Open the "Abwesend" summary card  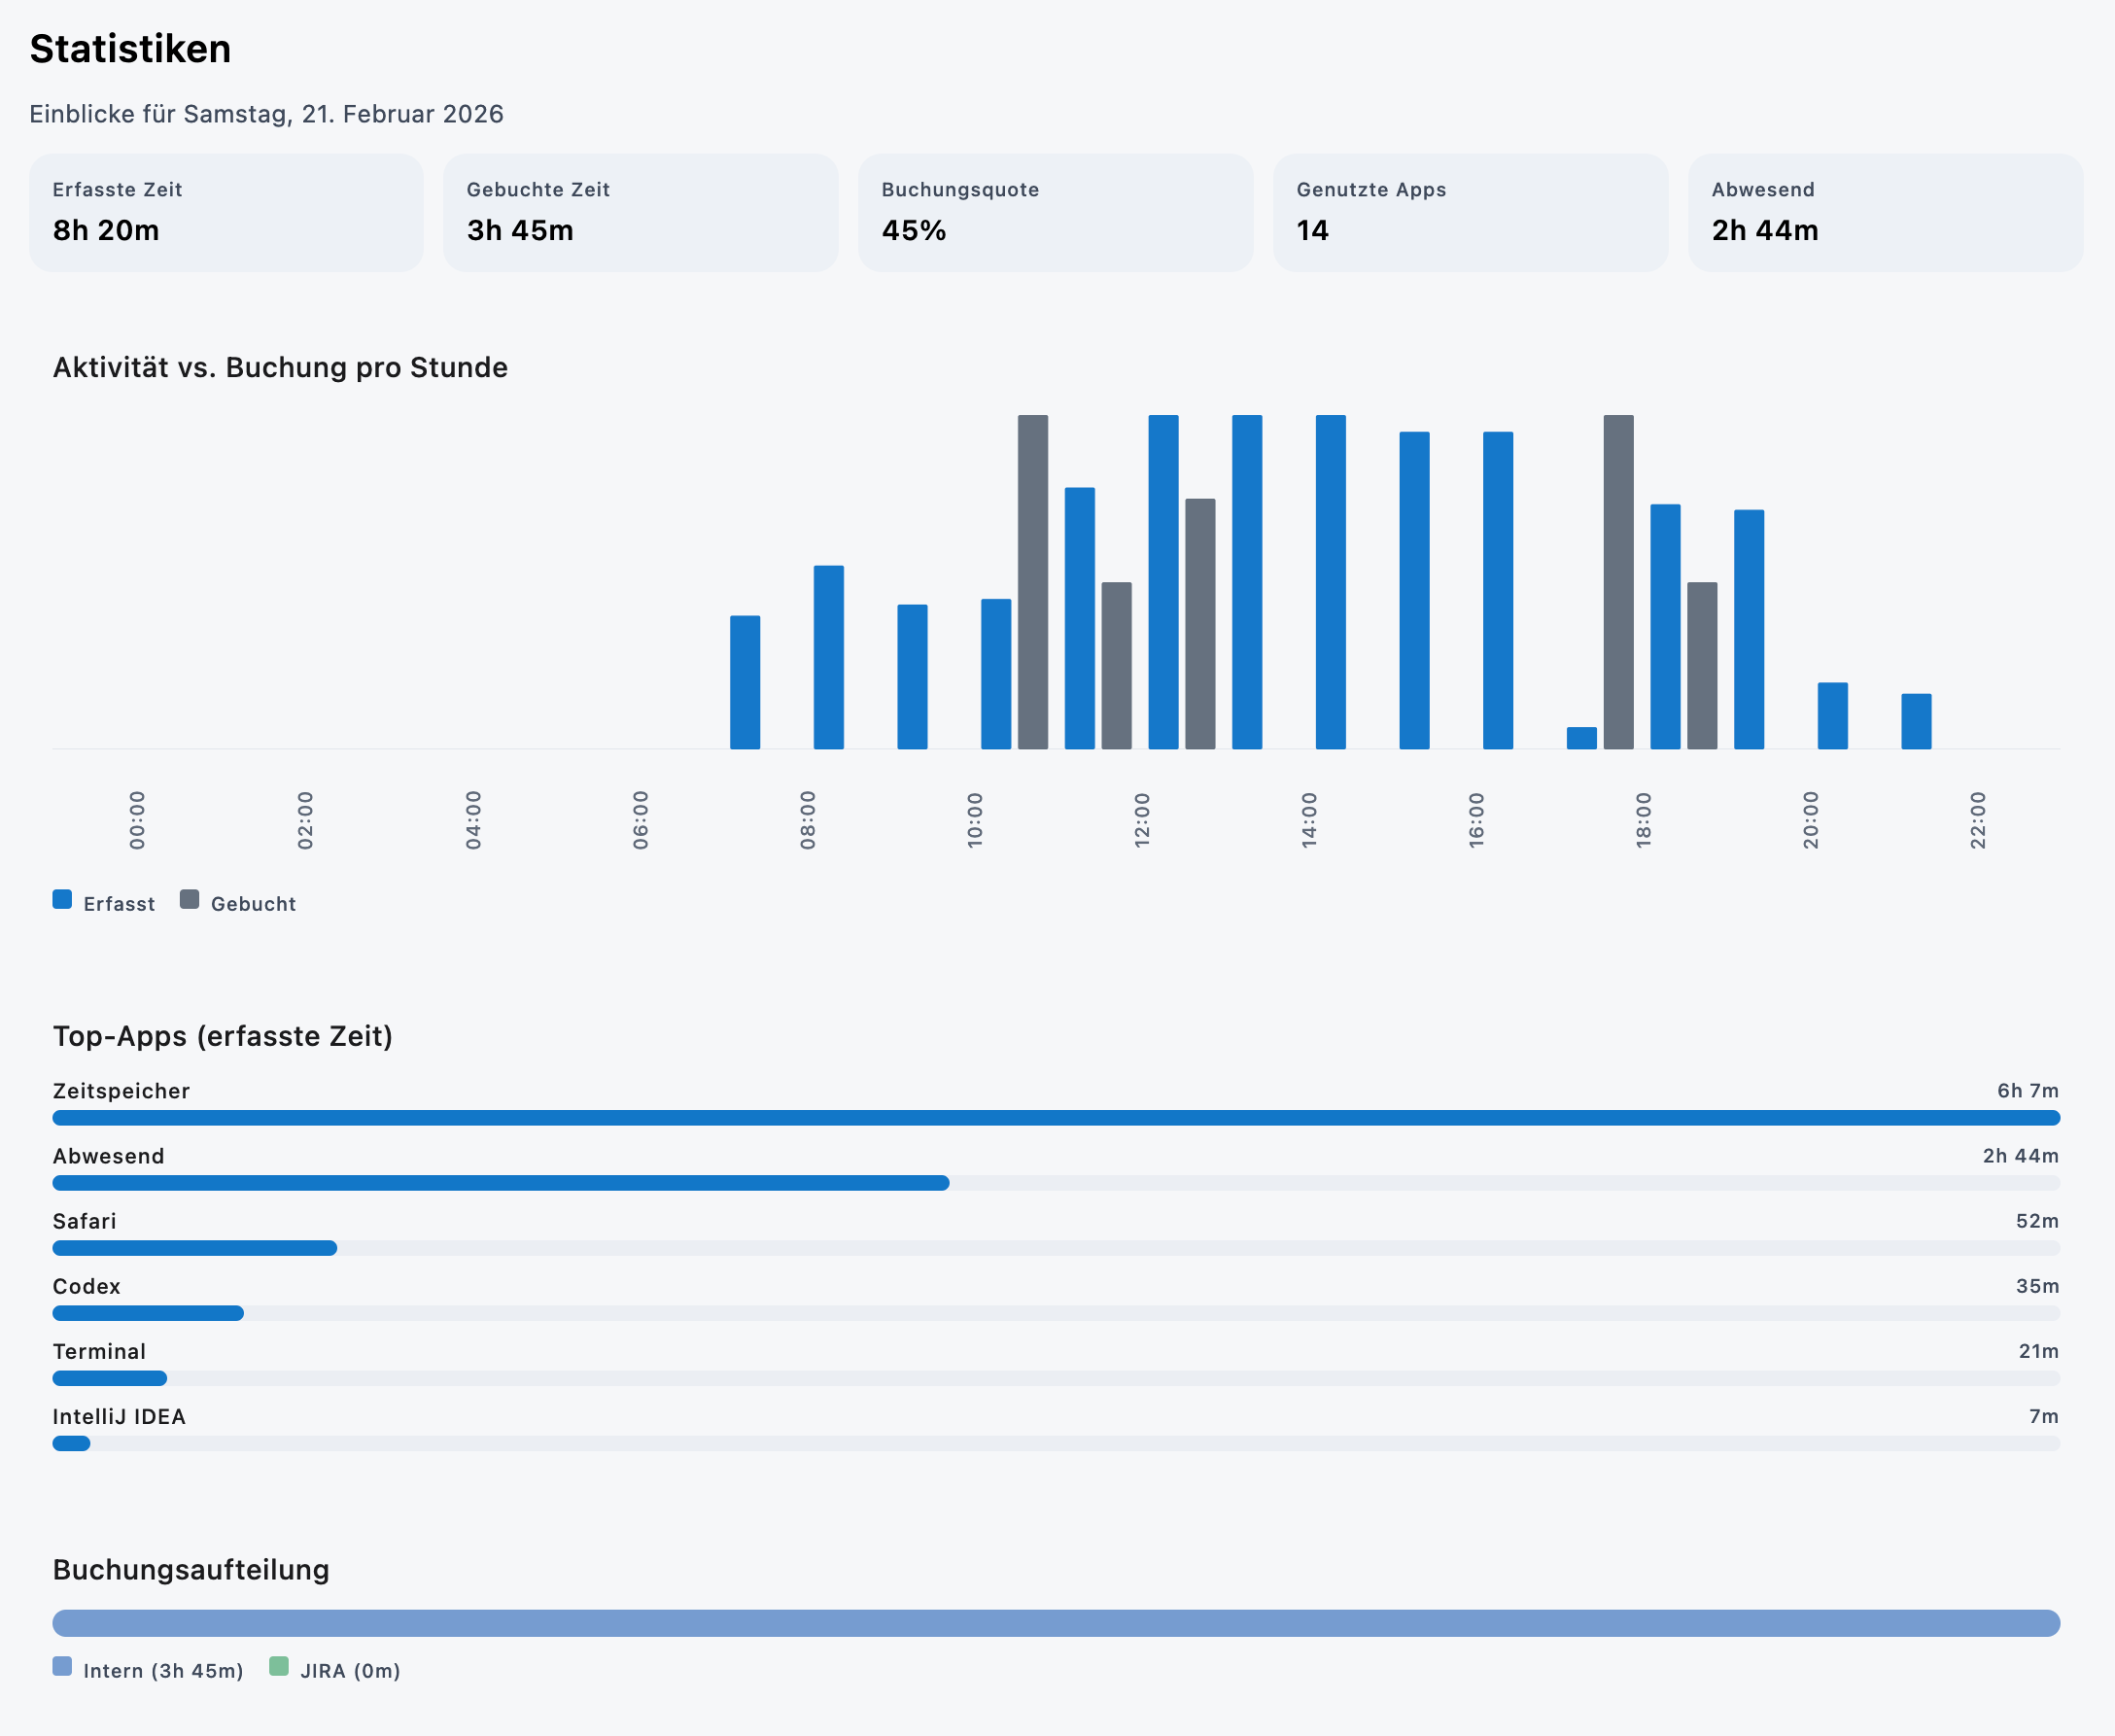click(x=1885, y=212)
